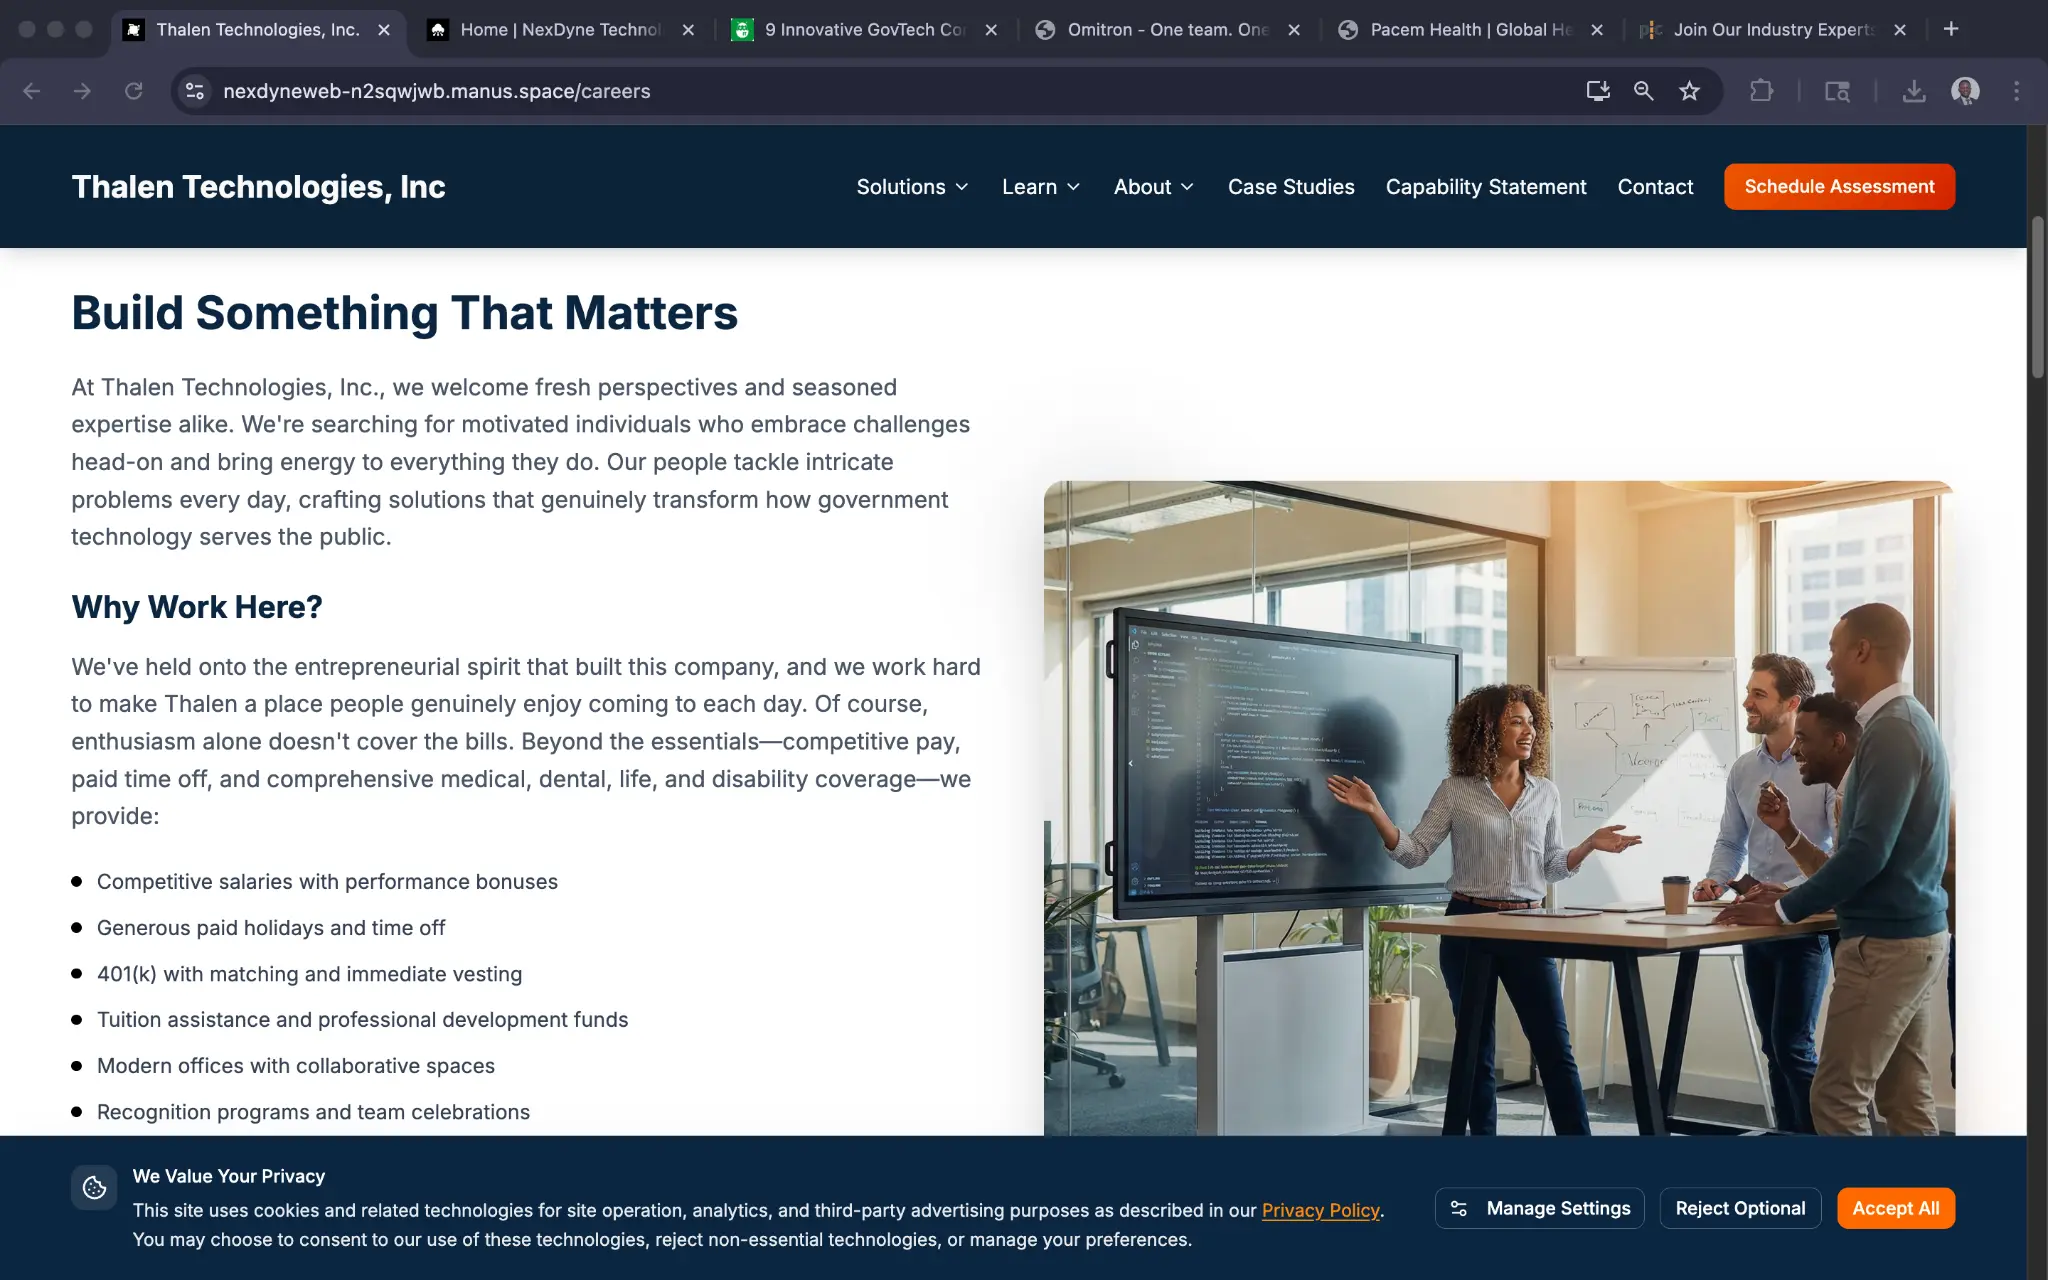The height and width of the screenshot is (1280, 2048).
Task: Click the cookie icon in privacy banner
Action: (x=94, y=1187)
